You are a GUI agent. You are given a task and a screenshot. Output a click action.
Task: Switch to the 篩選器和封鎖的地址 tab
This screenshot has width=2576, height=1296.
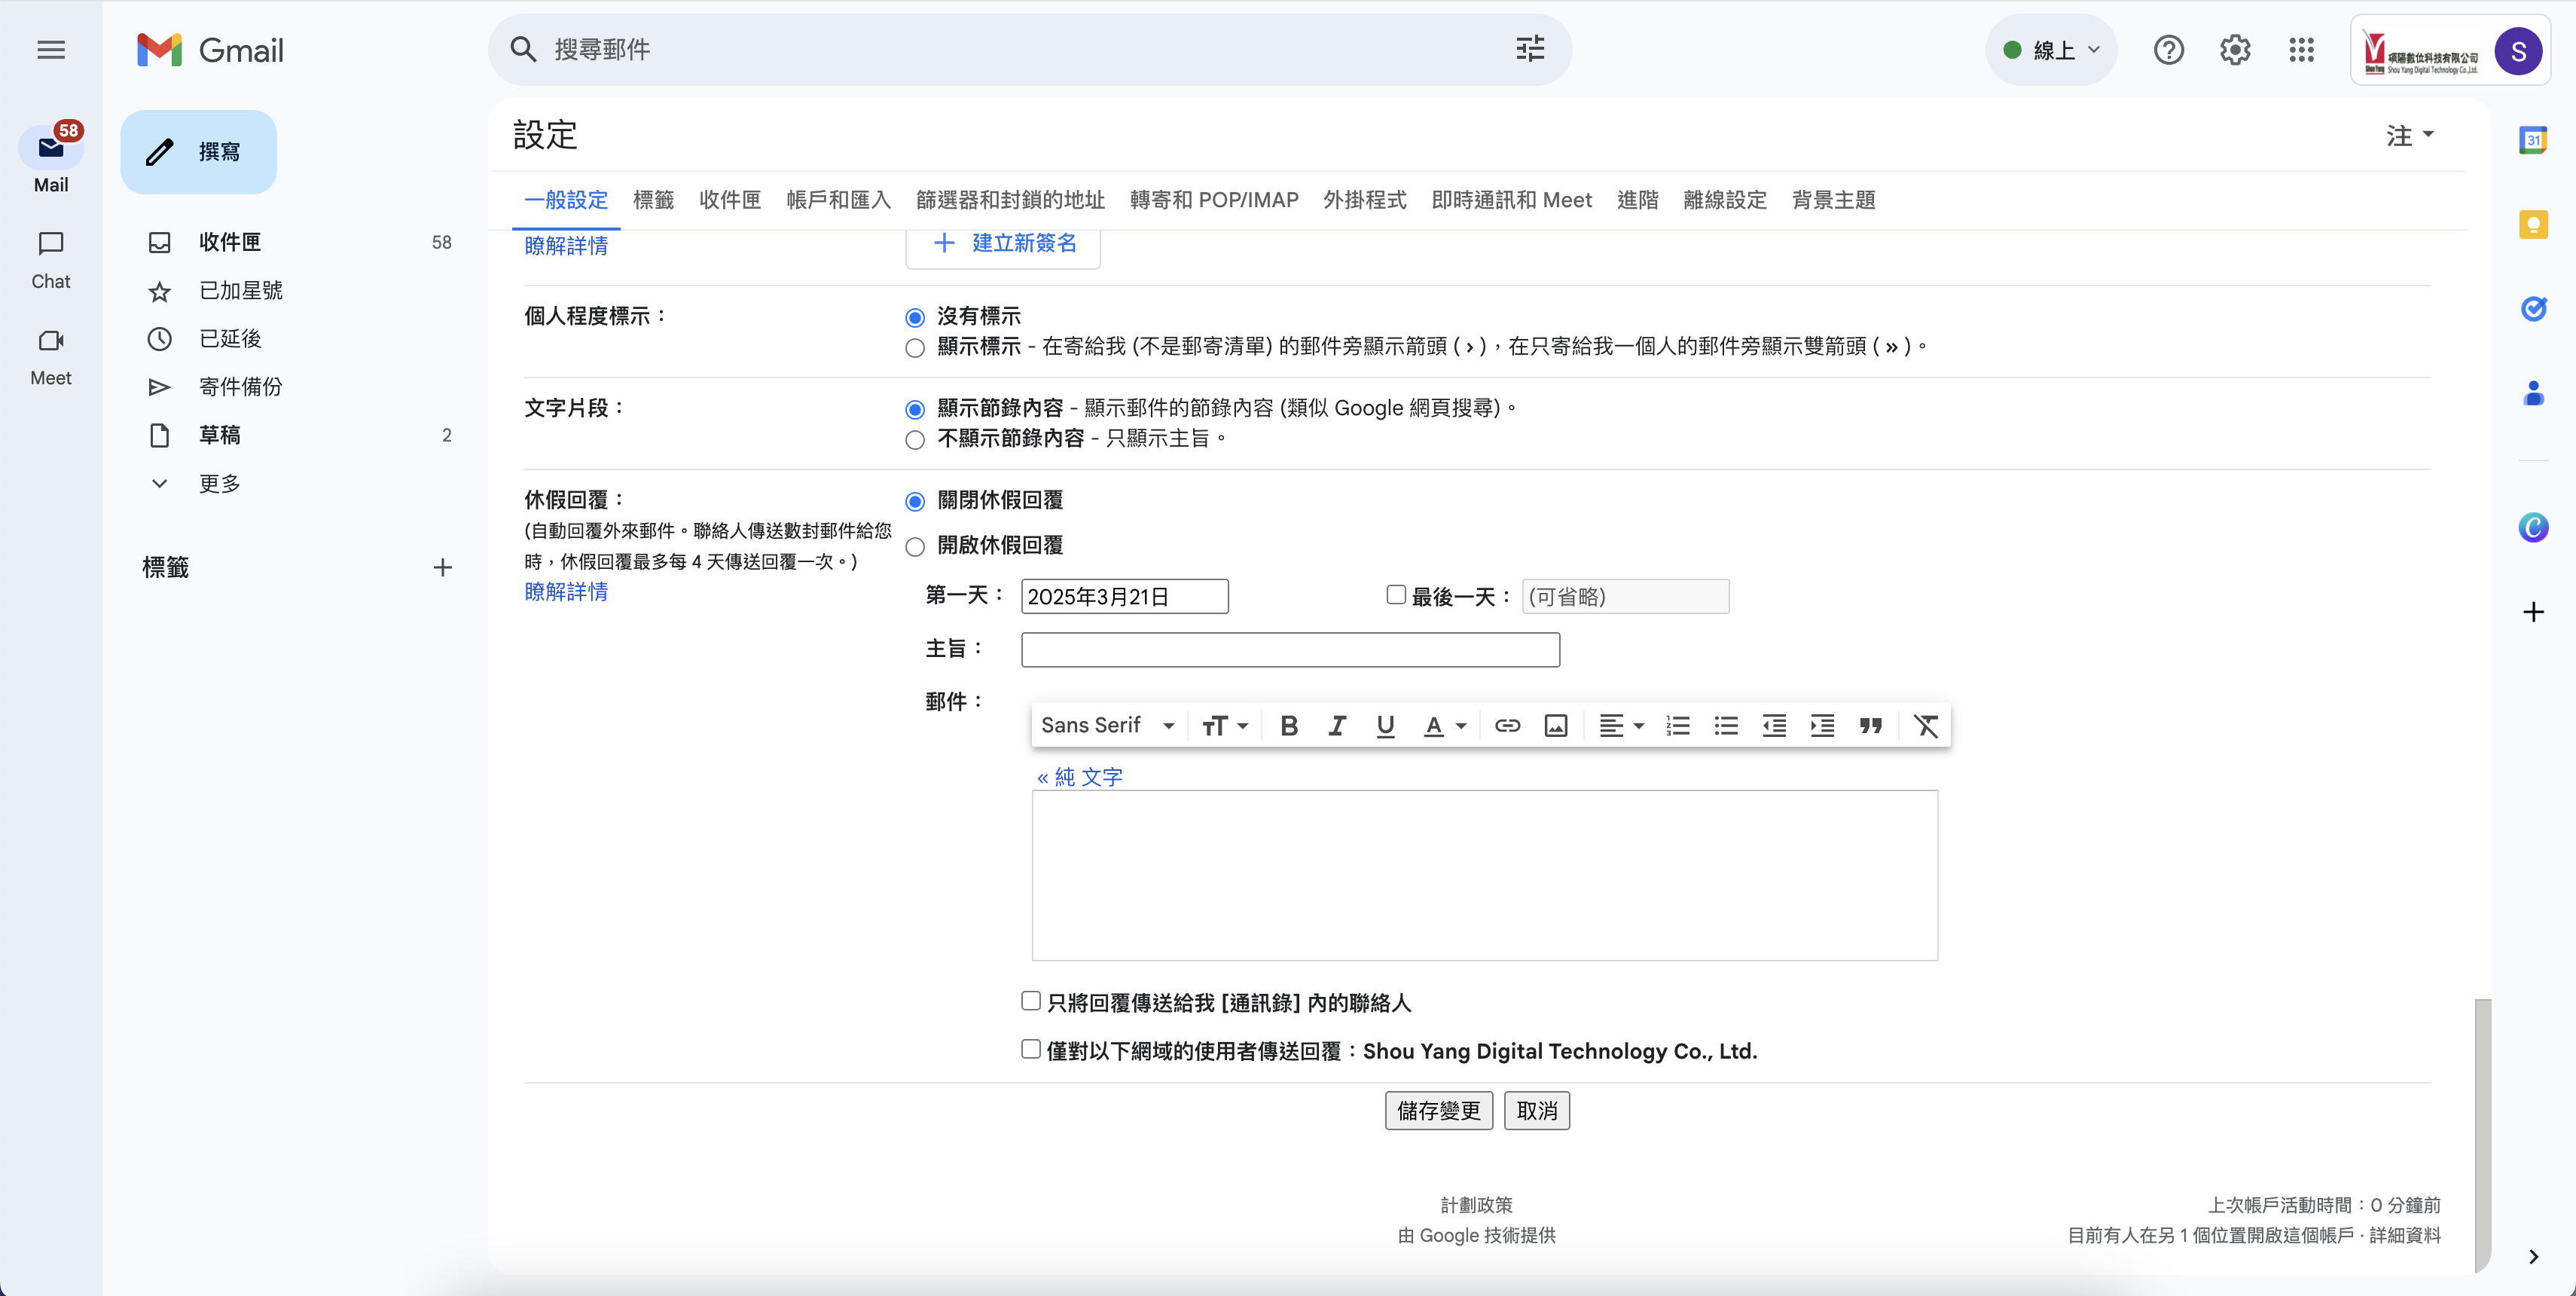coord(1009,200)
